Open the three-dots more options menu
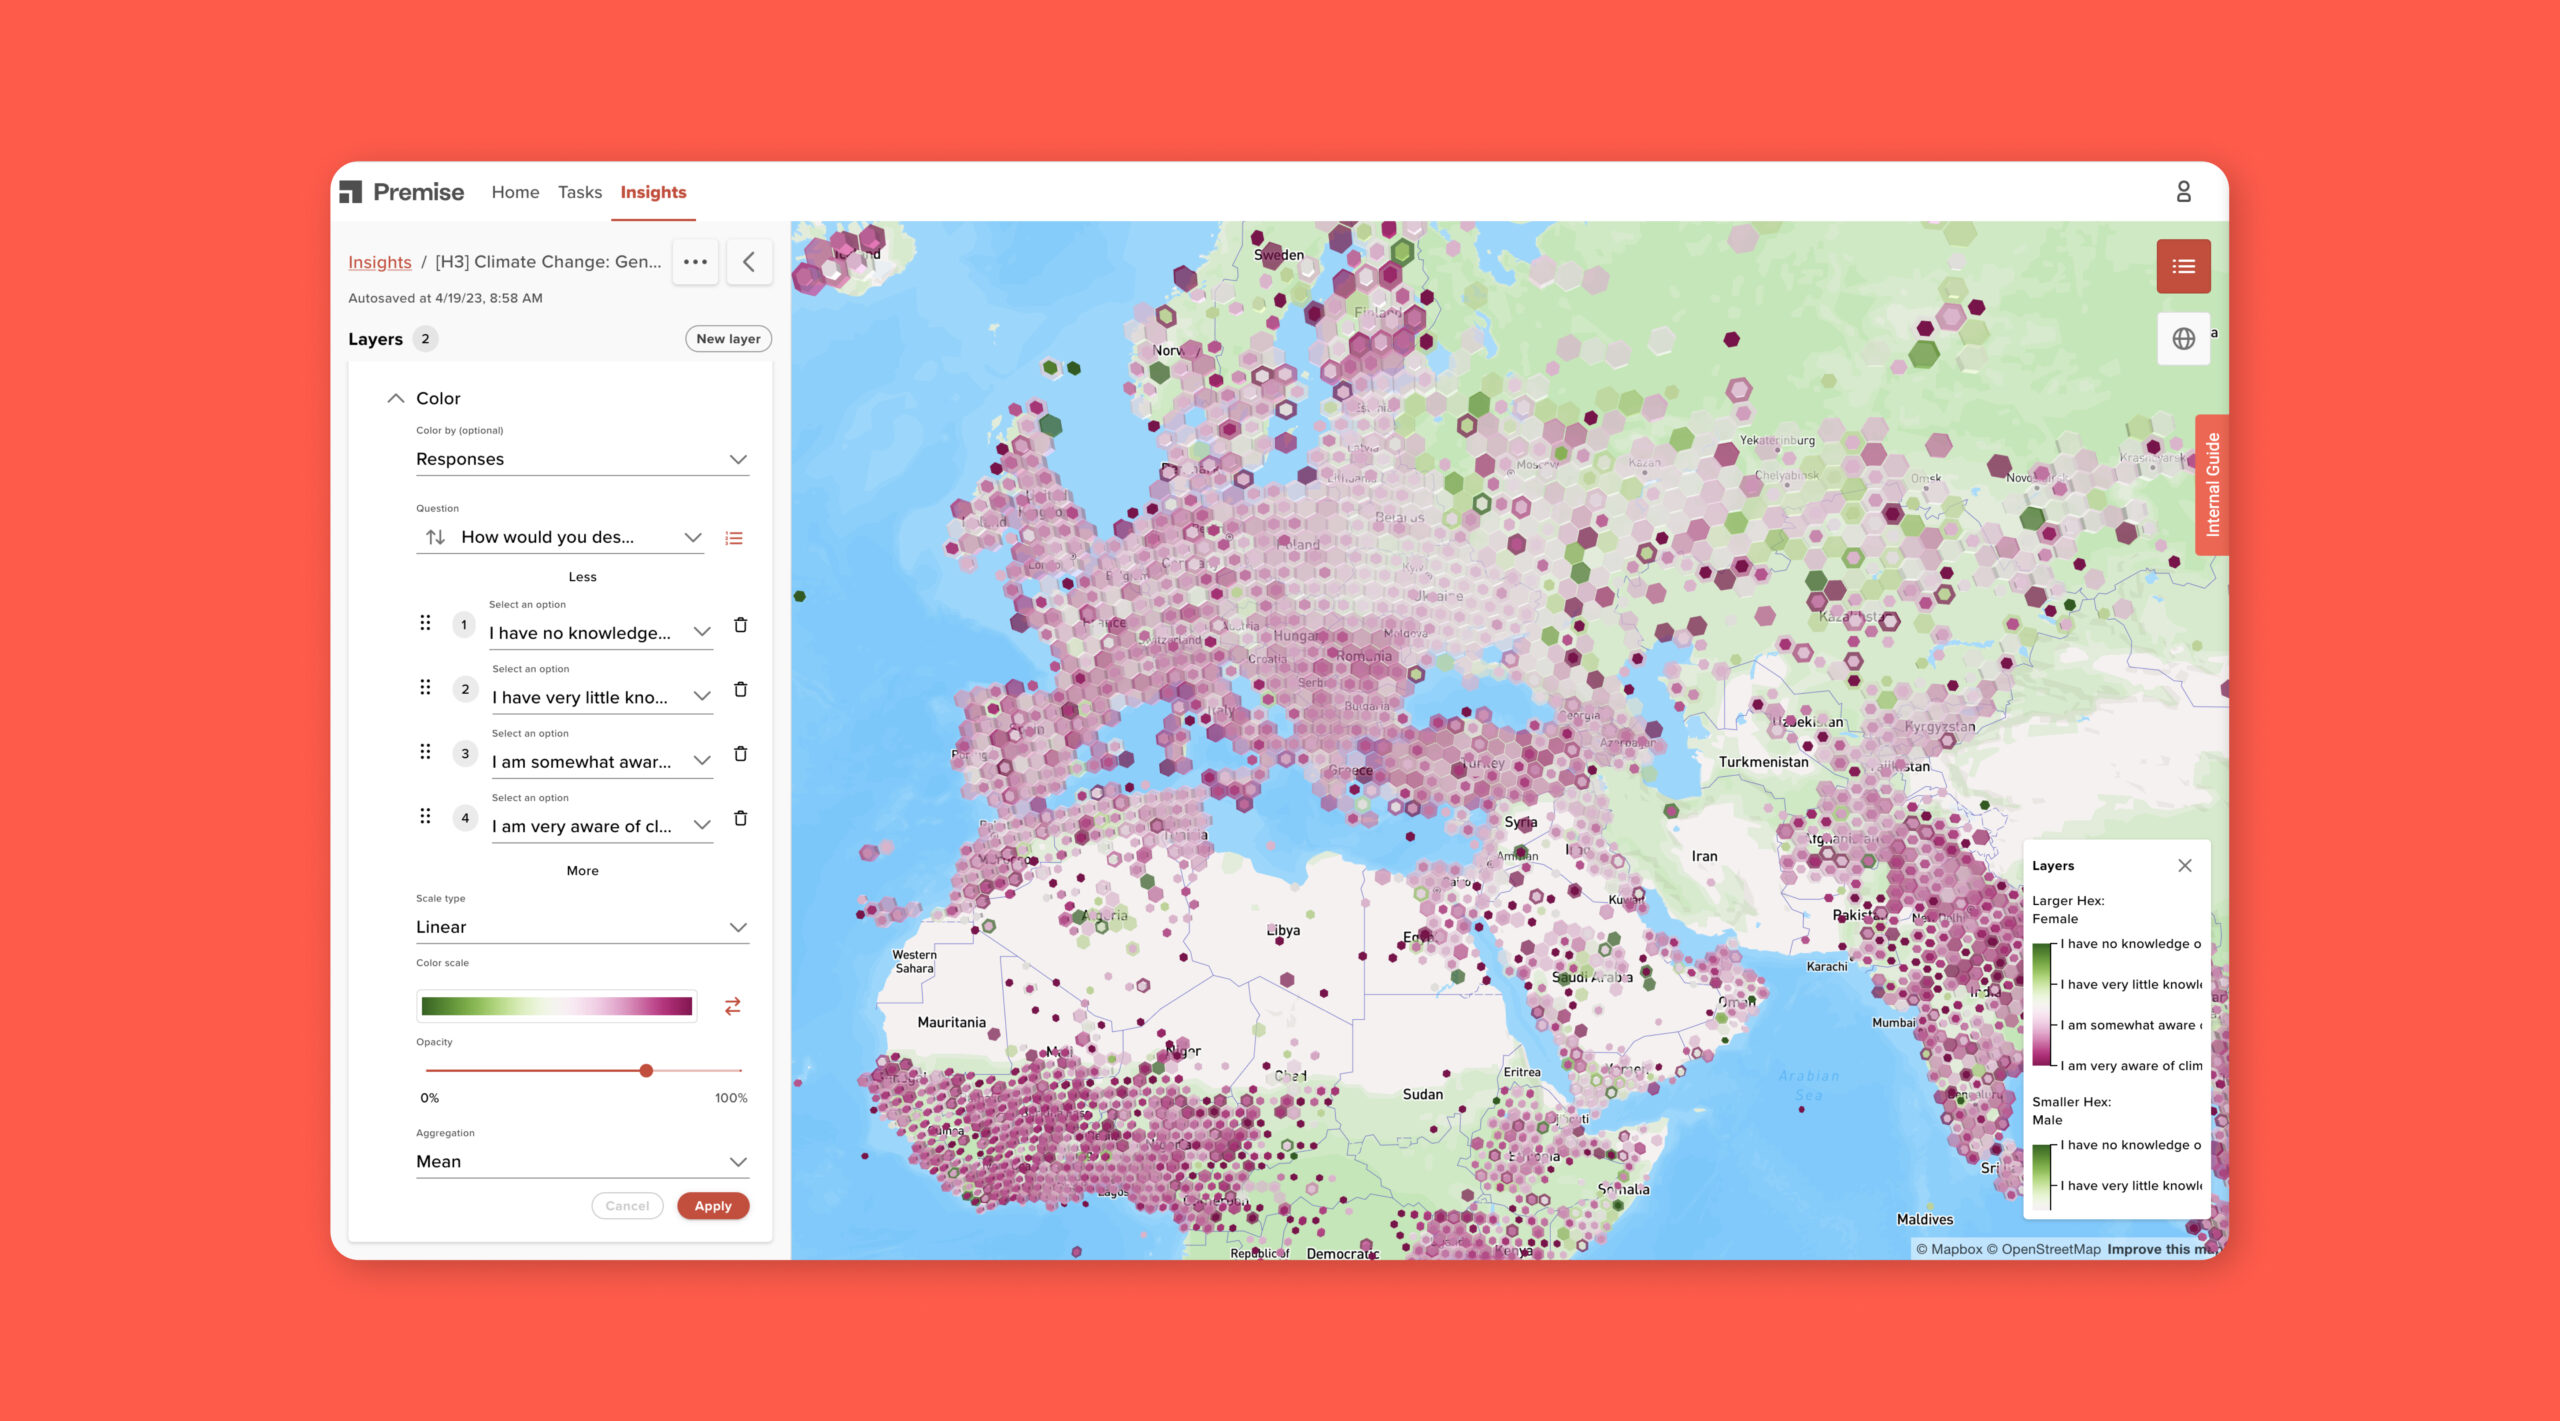Viewport: 2560px width, 1421px height. [x=695, y=262]
